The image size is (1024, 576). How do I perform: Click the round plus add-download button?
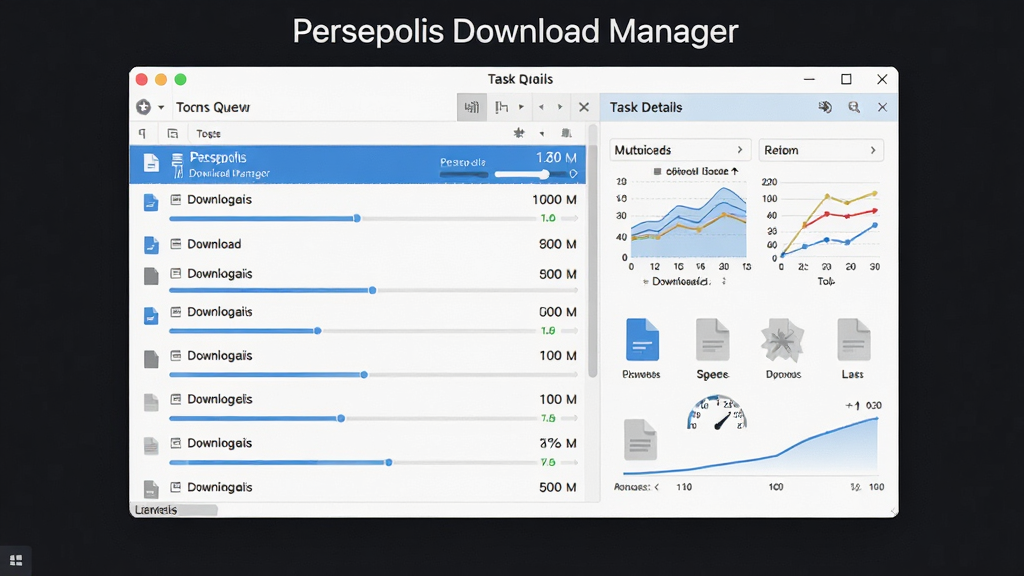click(x=144, y=107)
